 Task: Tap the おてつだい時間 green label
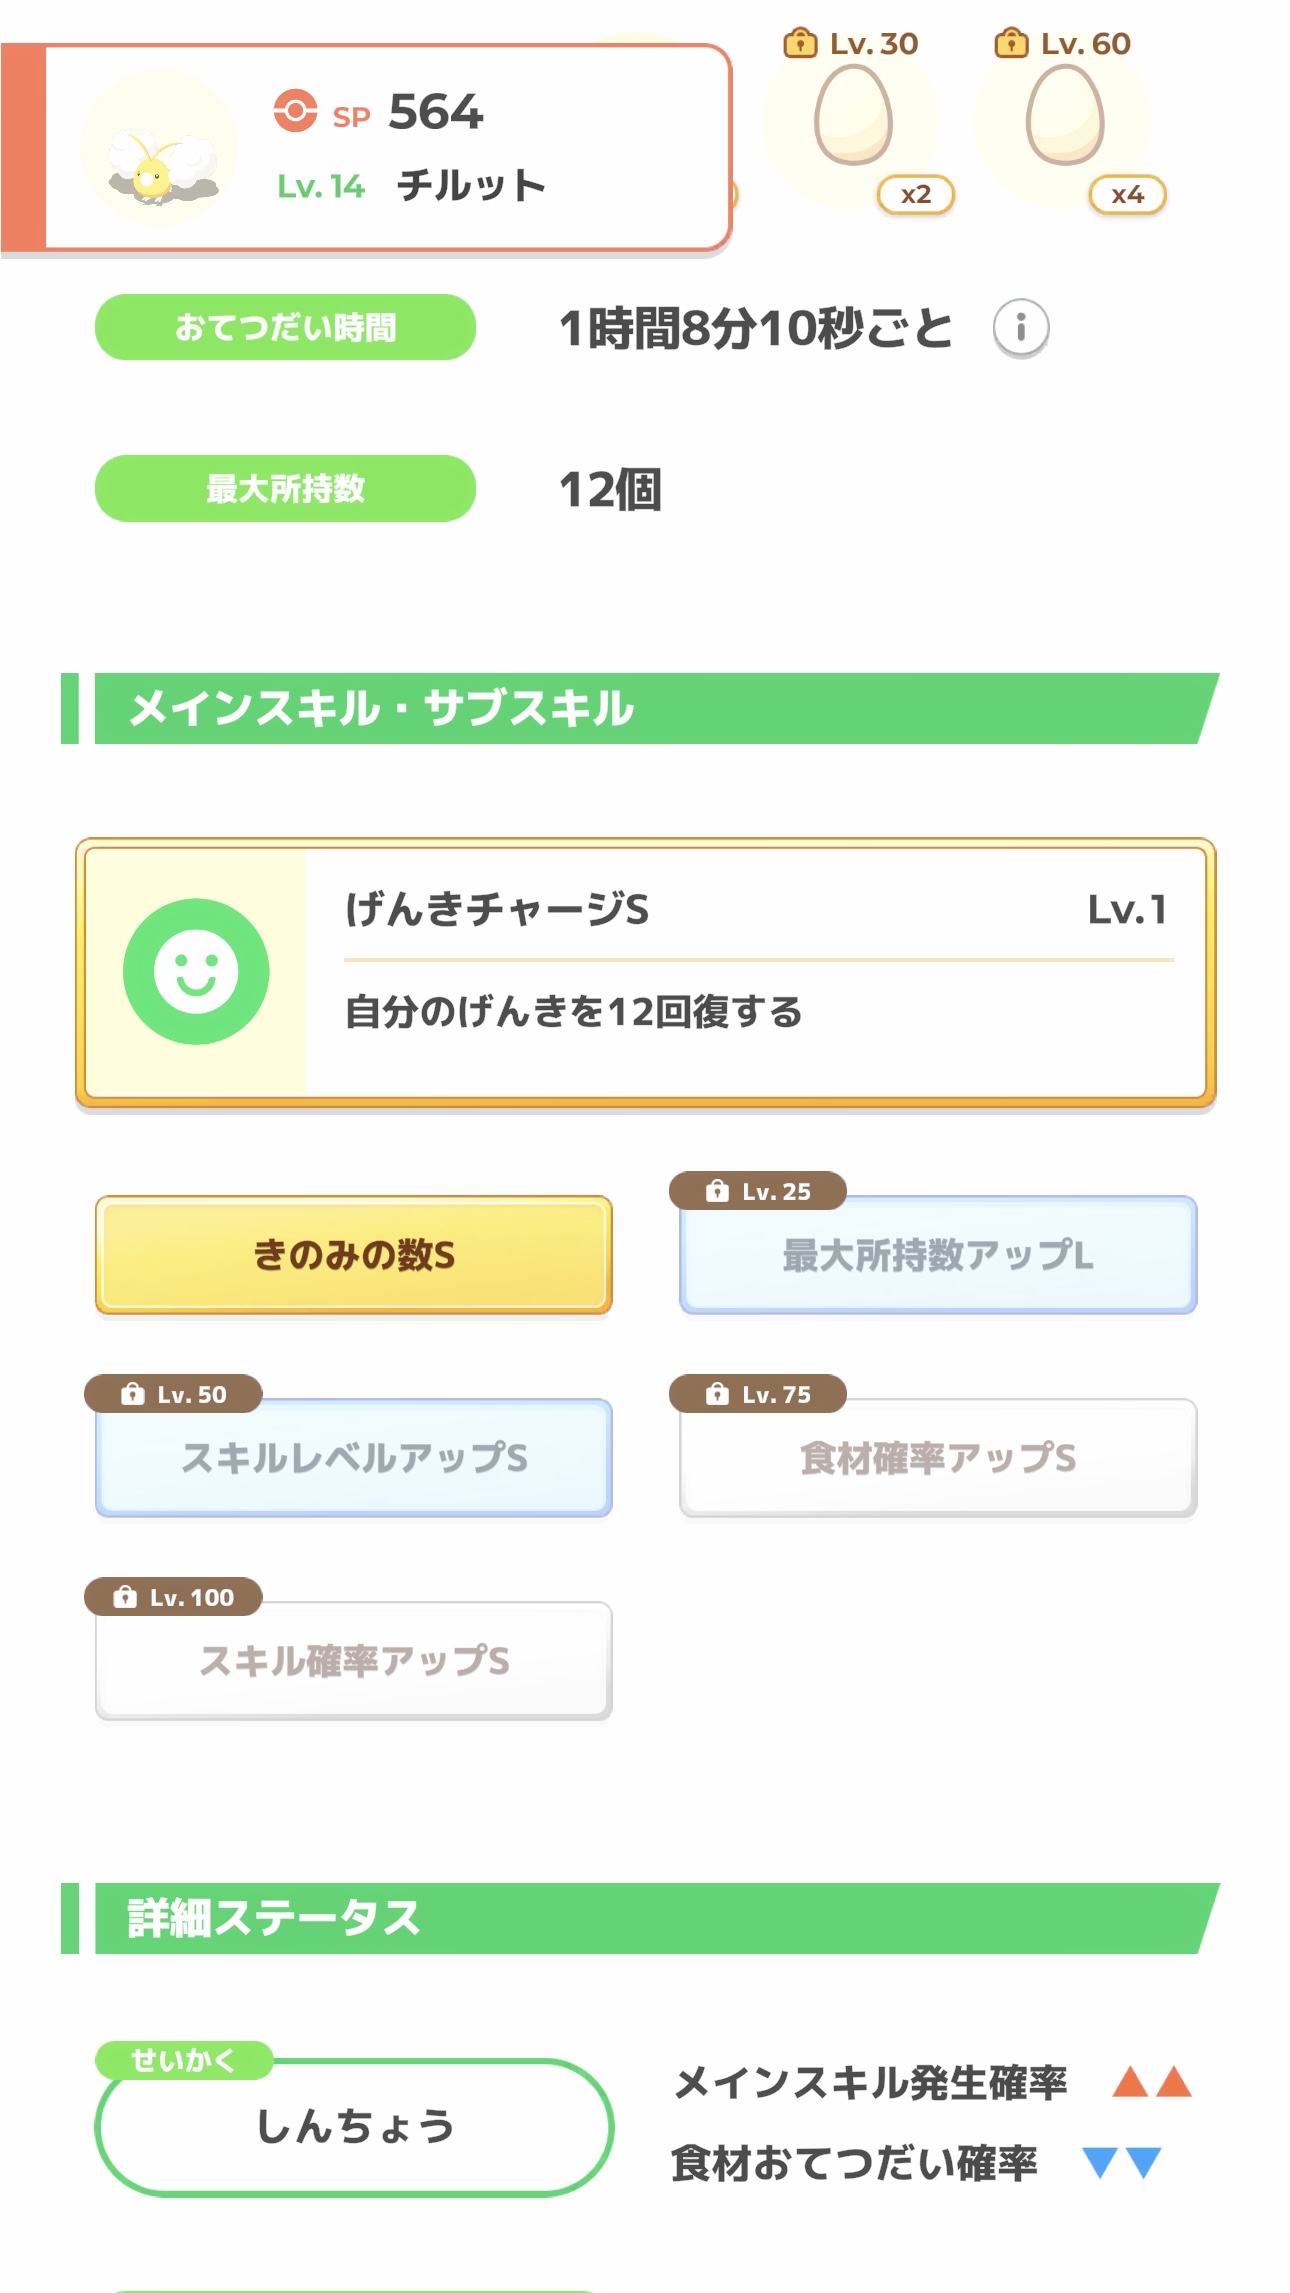point(285,327)
